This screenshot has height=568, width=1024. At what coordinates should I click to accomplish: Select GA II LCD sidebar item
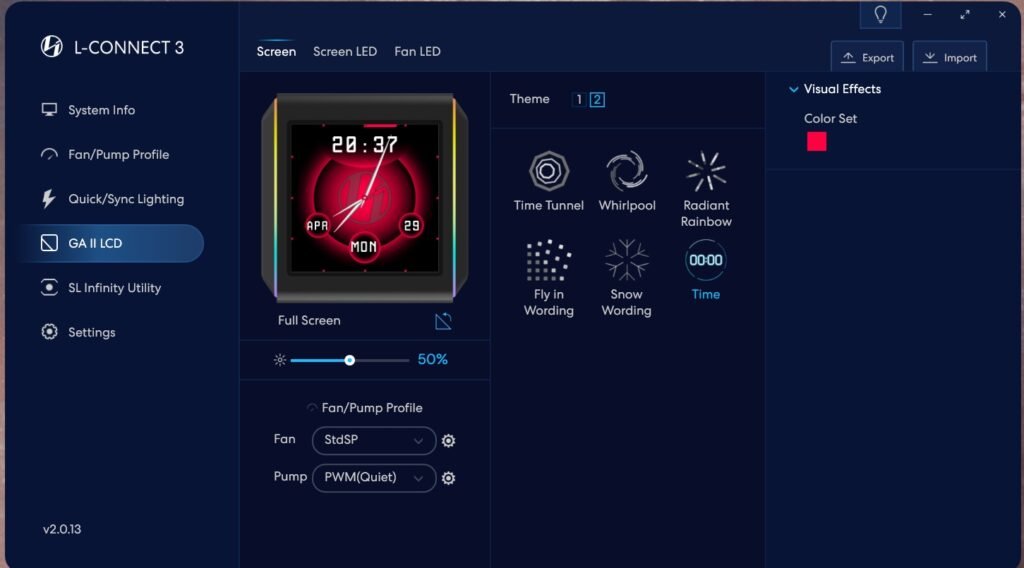click(111, 244)
